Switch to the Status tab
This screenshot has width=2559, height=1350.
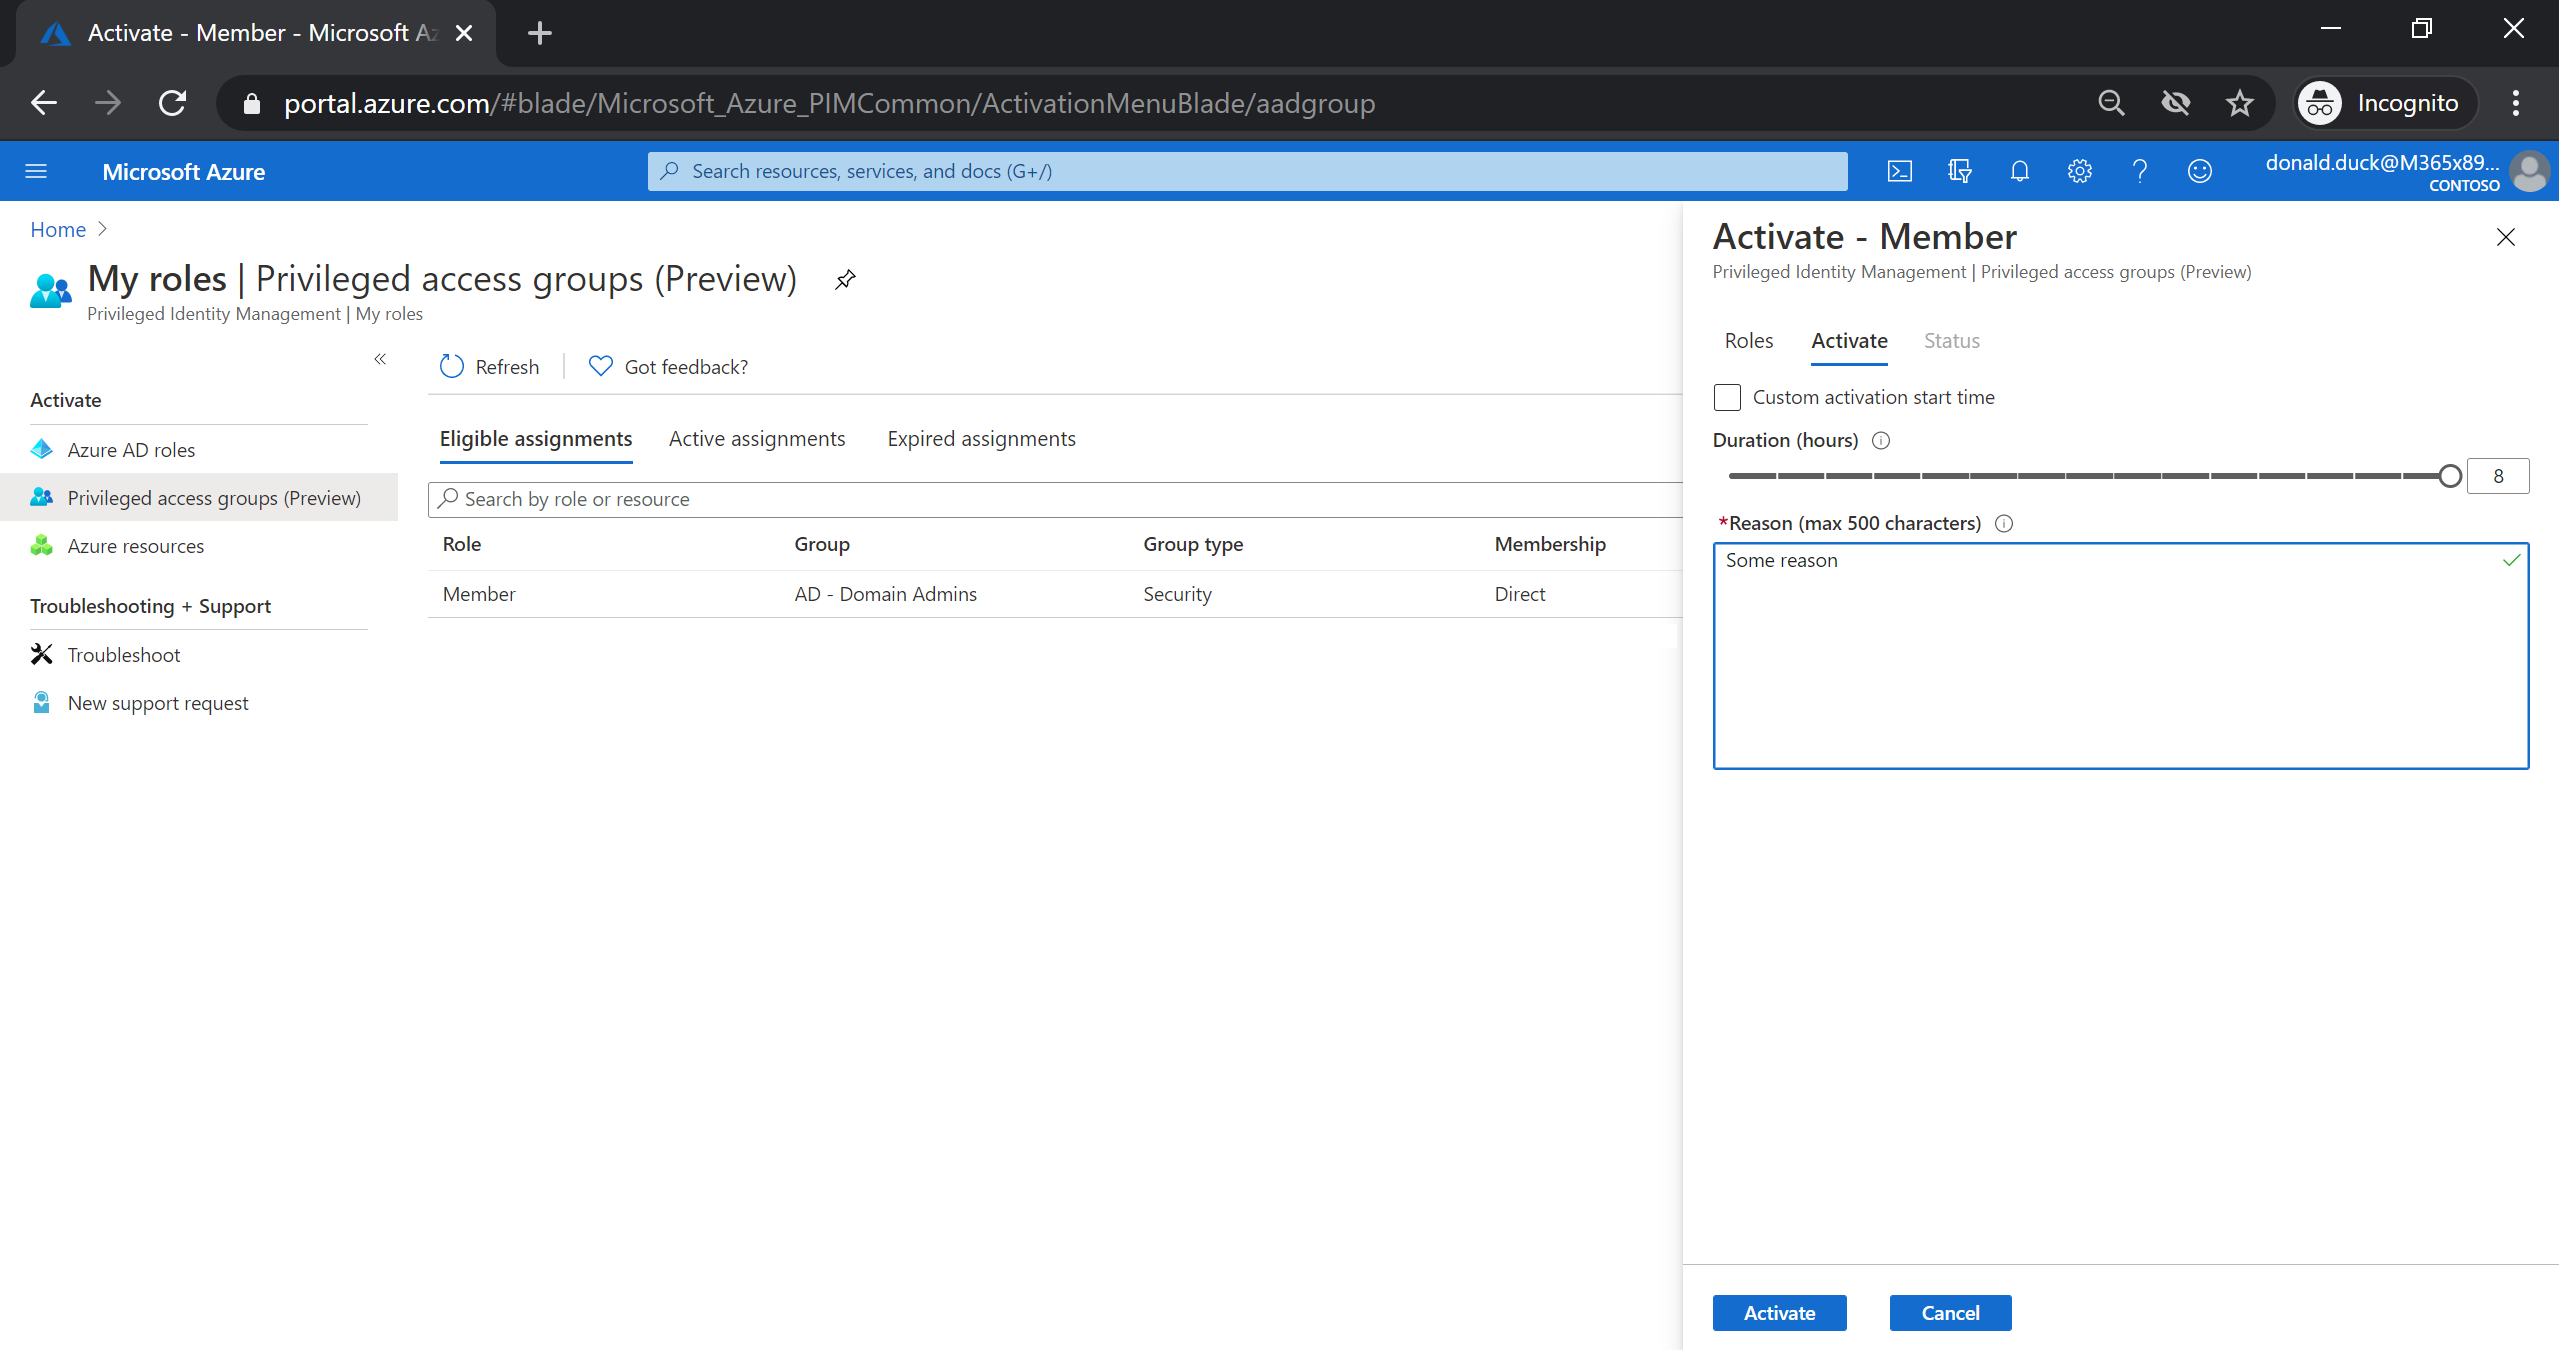[1950, 340]
